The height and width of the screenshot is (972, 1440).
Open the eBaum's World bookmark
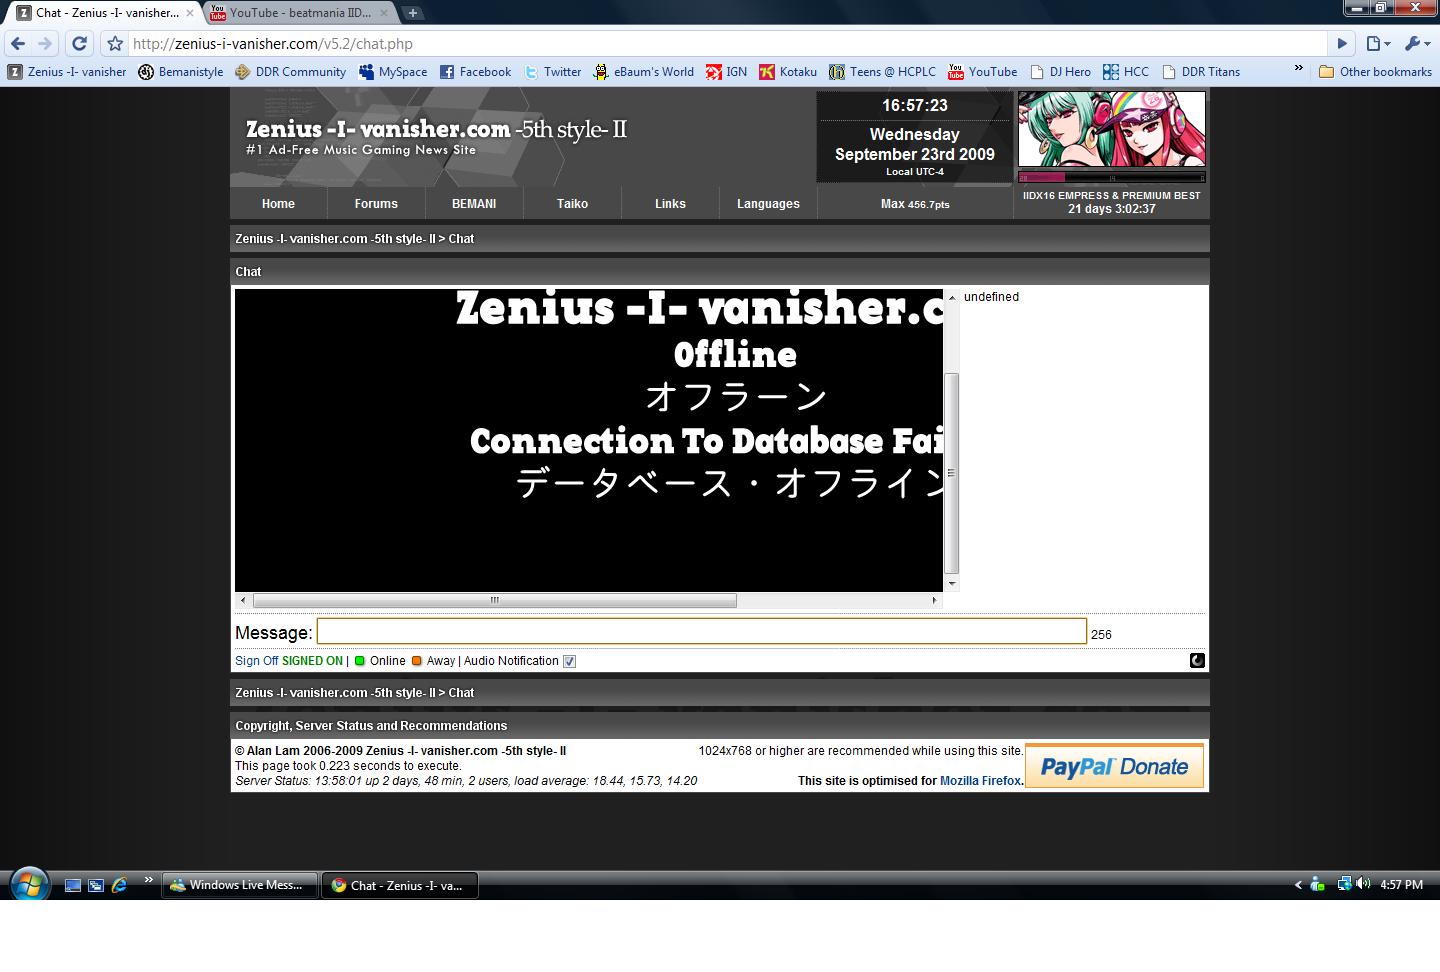pos(643,72)
